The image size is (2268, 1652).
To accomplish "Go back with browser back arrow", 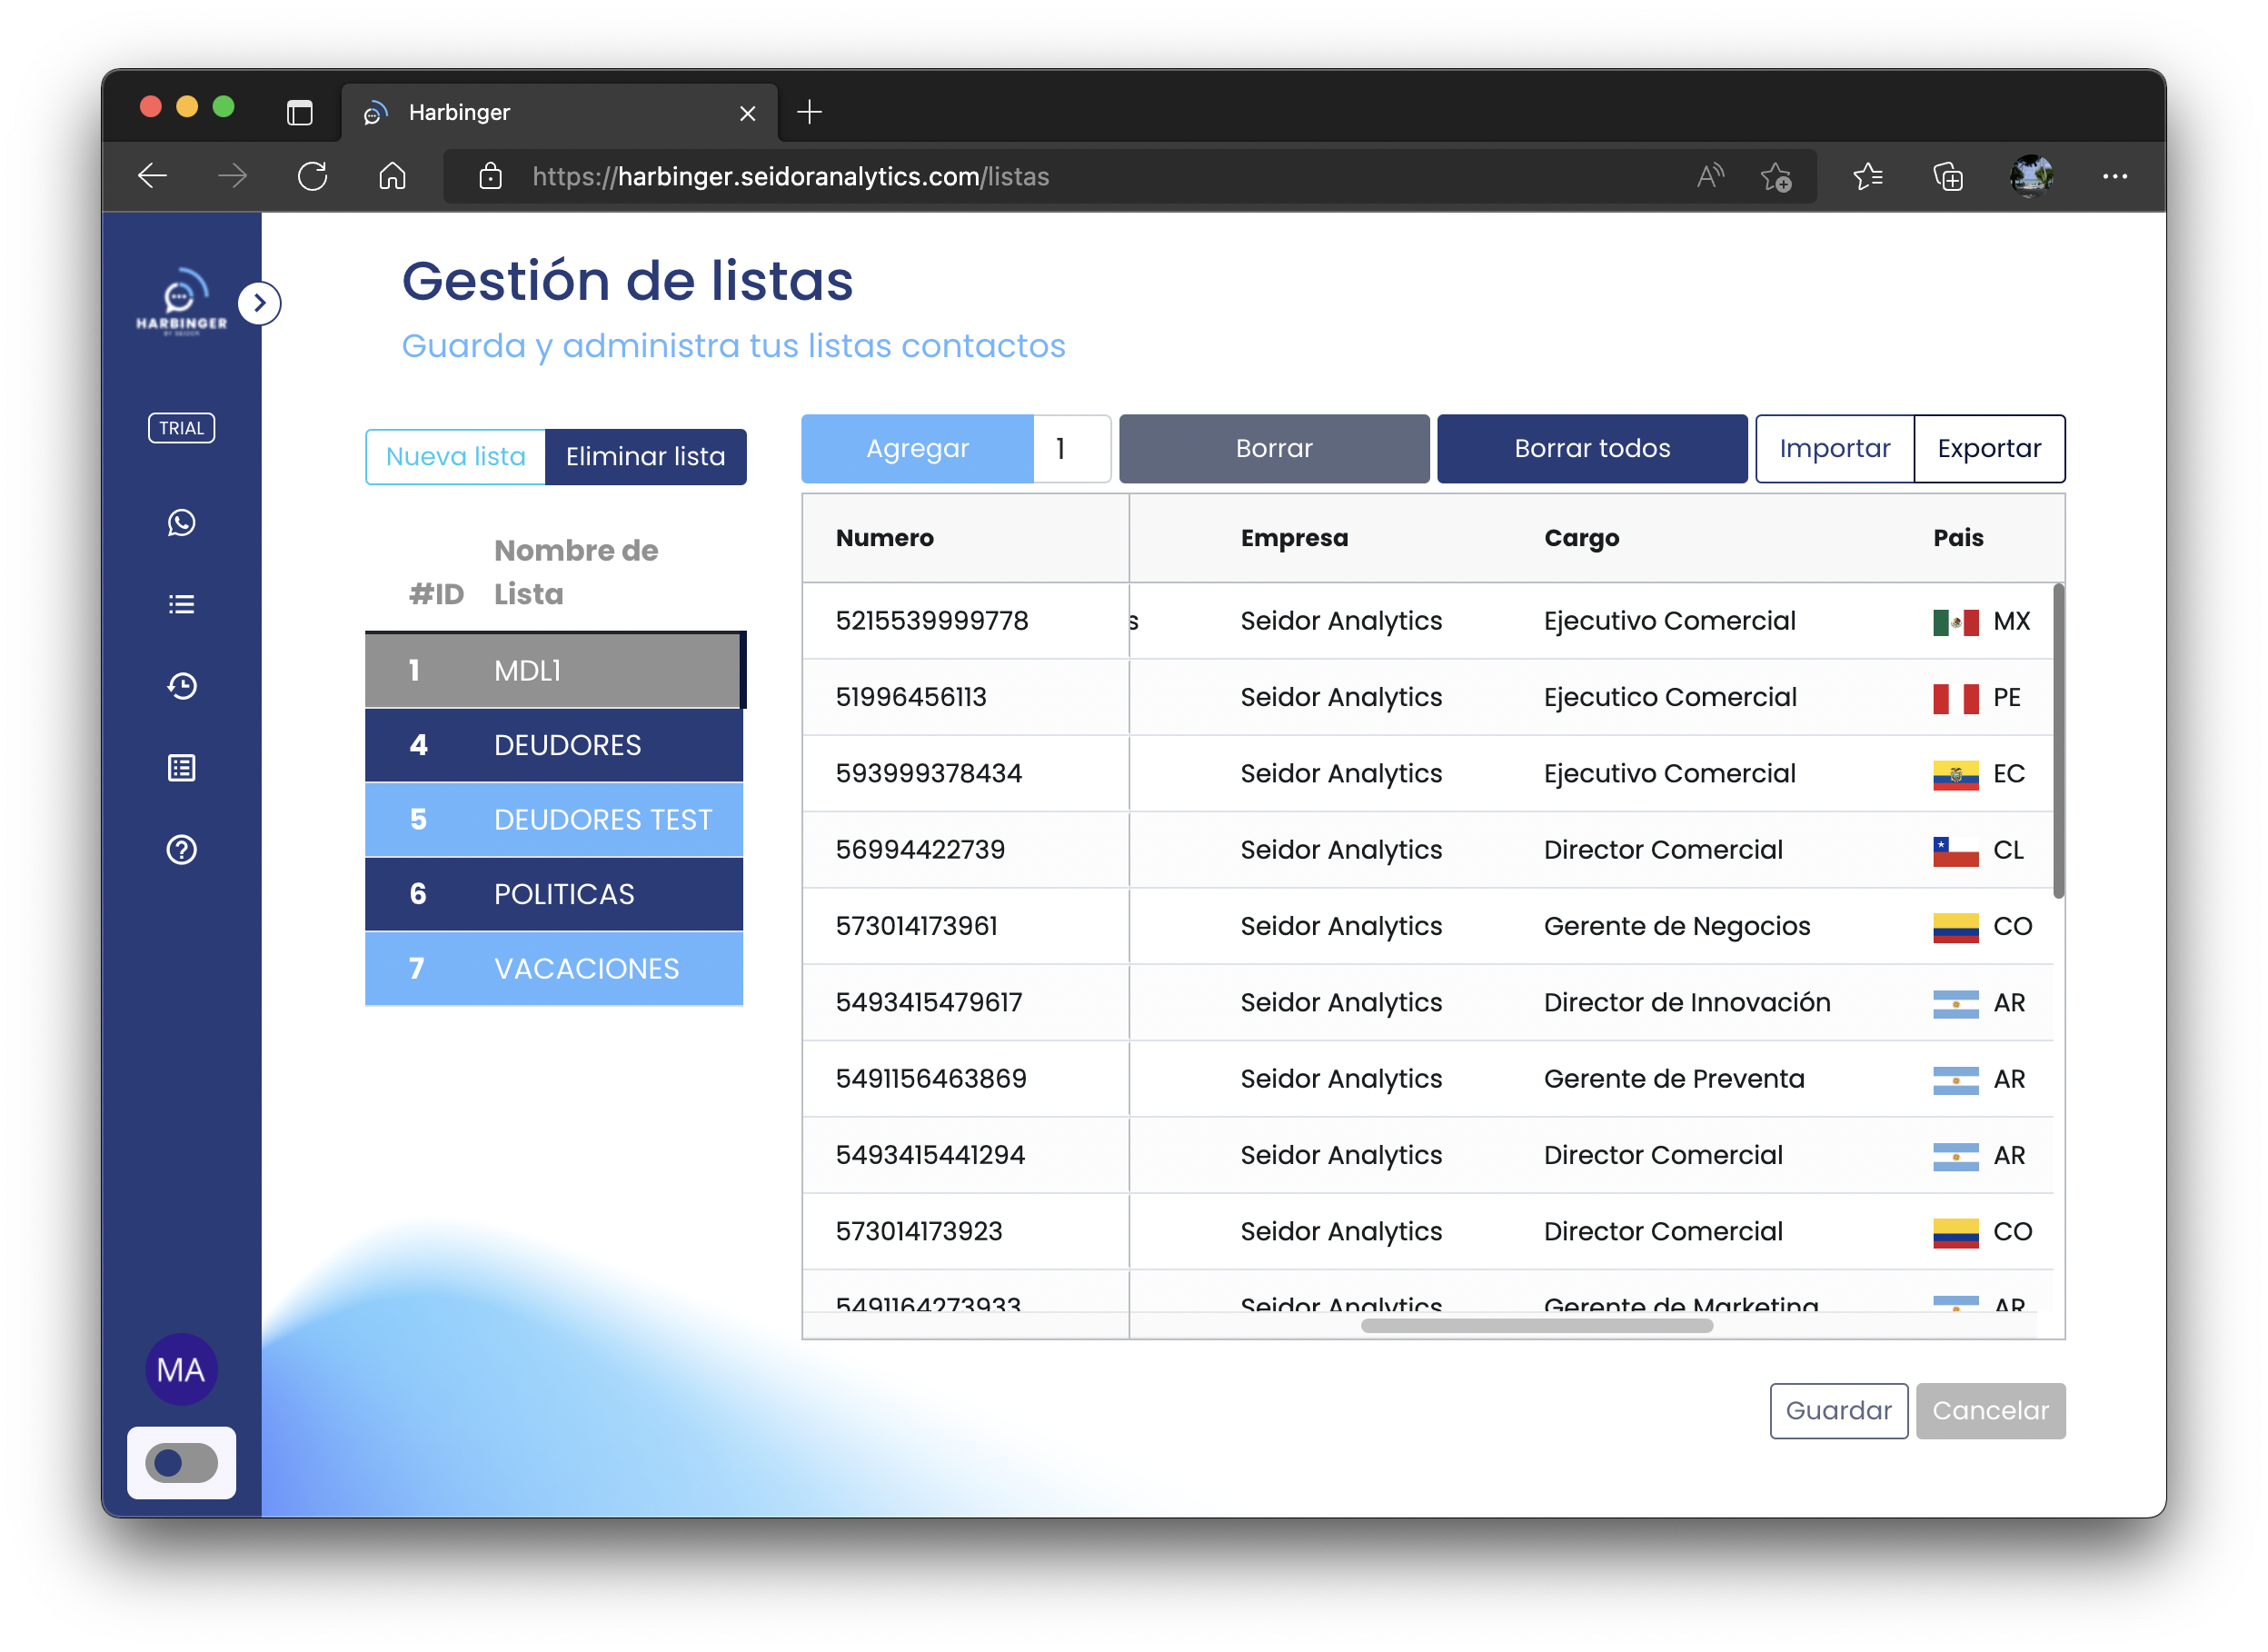I will pyautogui.click(x=152, y=176).
